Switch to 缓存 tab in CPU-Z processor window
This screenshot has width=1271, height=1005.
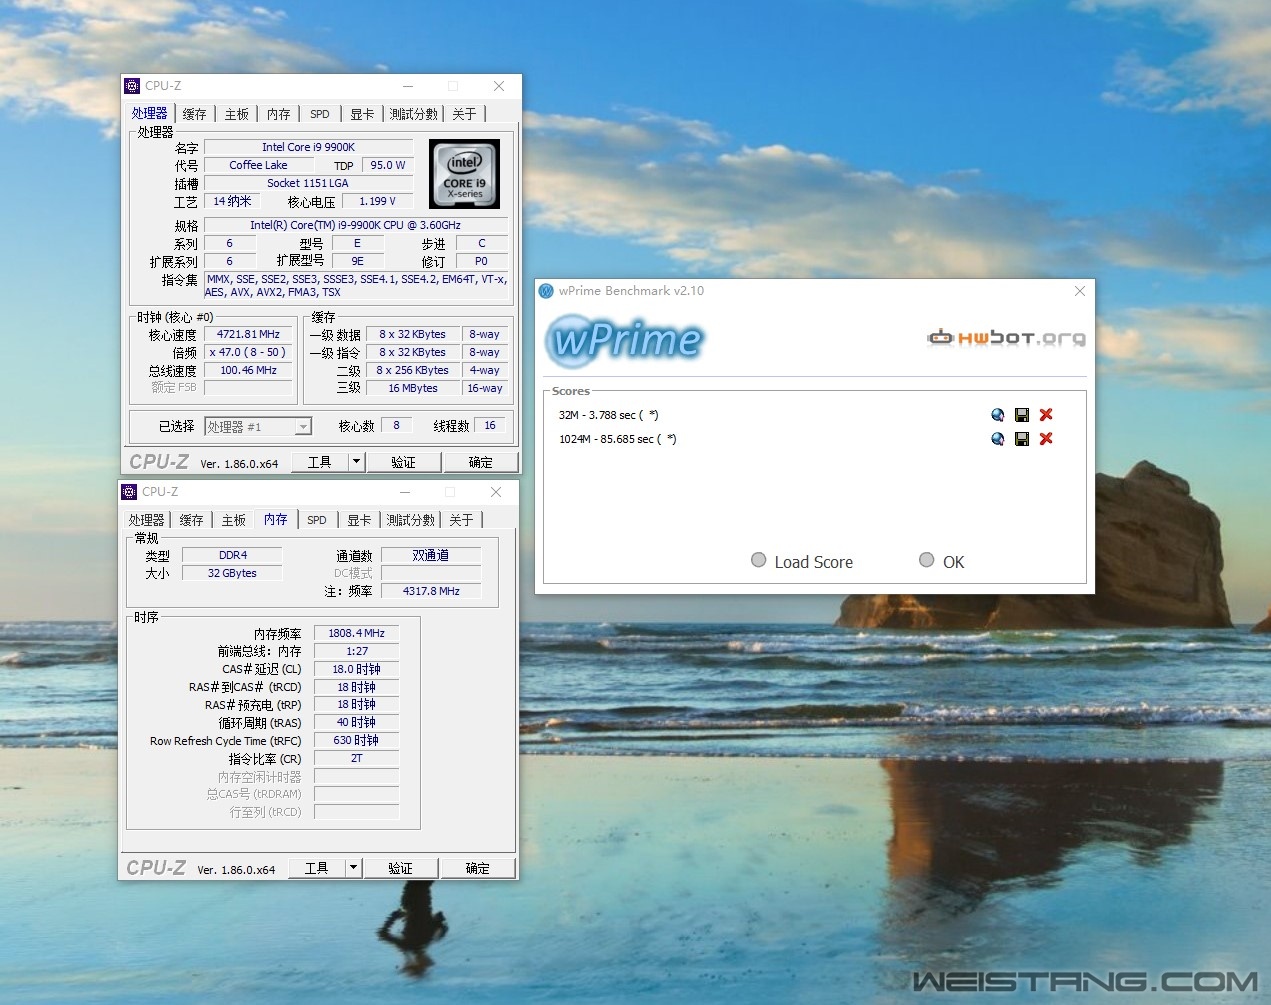(x=194, y=114)
